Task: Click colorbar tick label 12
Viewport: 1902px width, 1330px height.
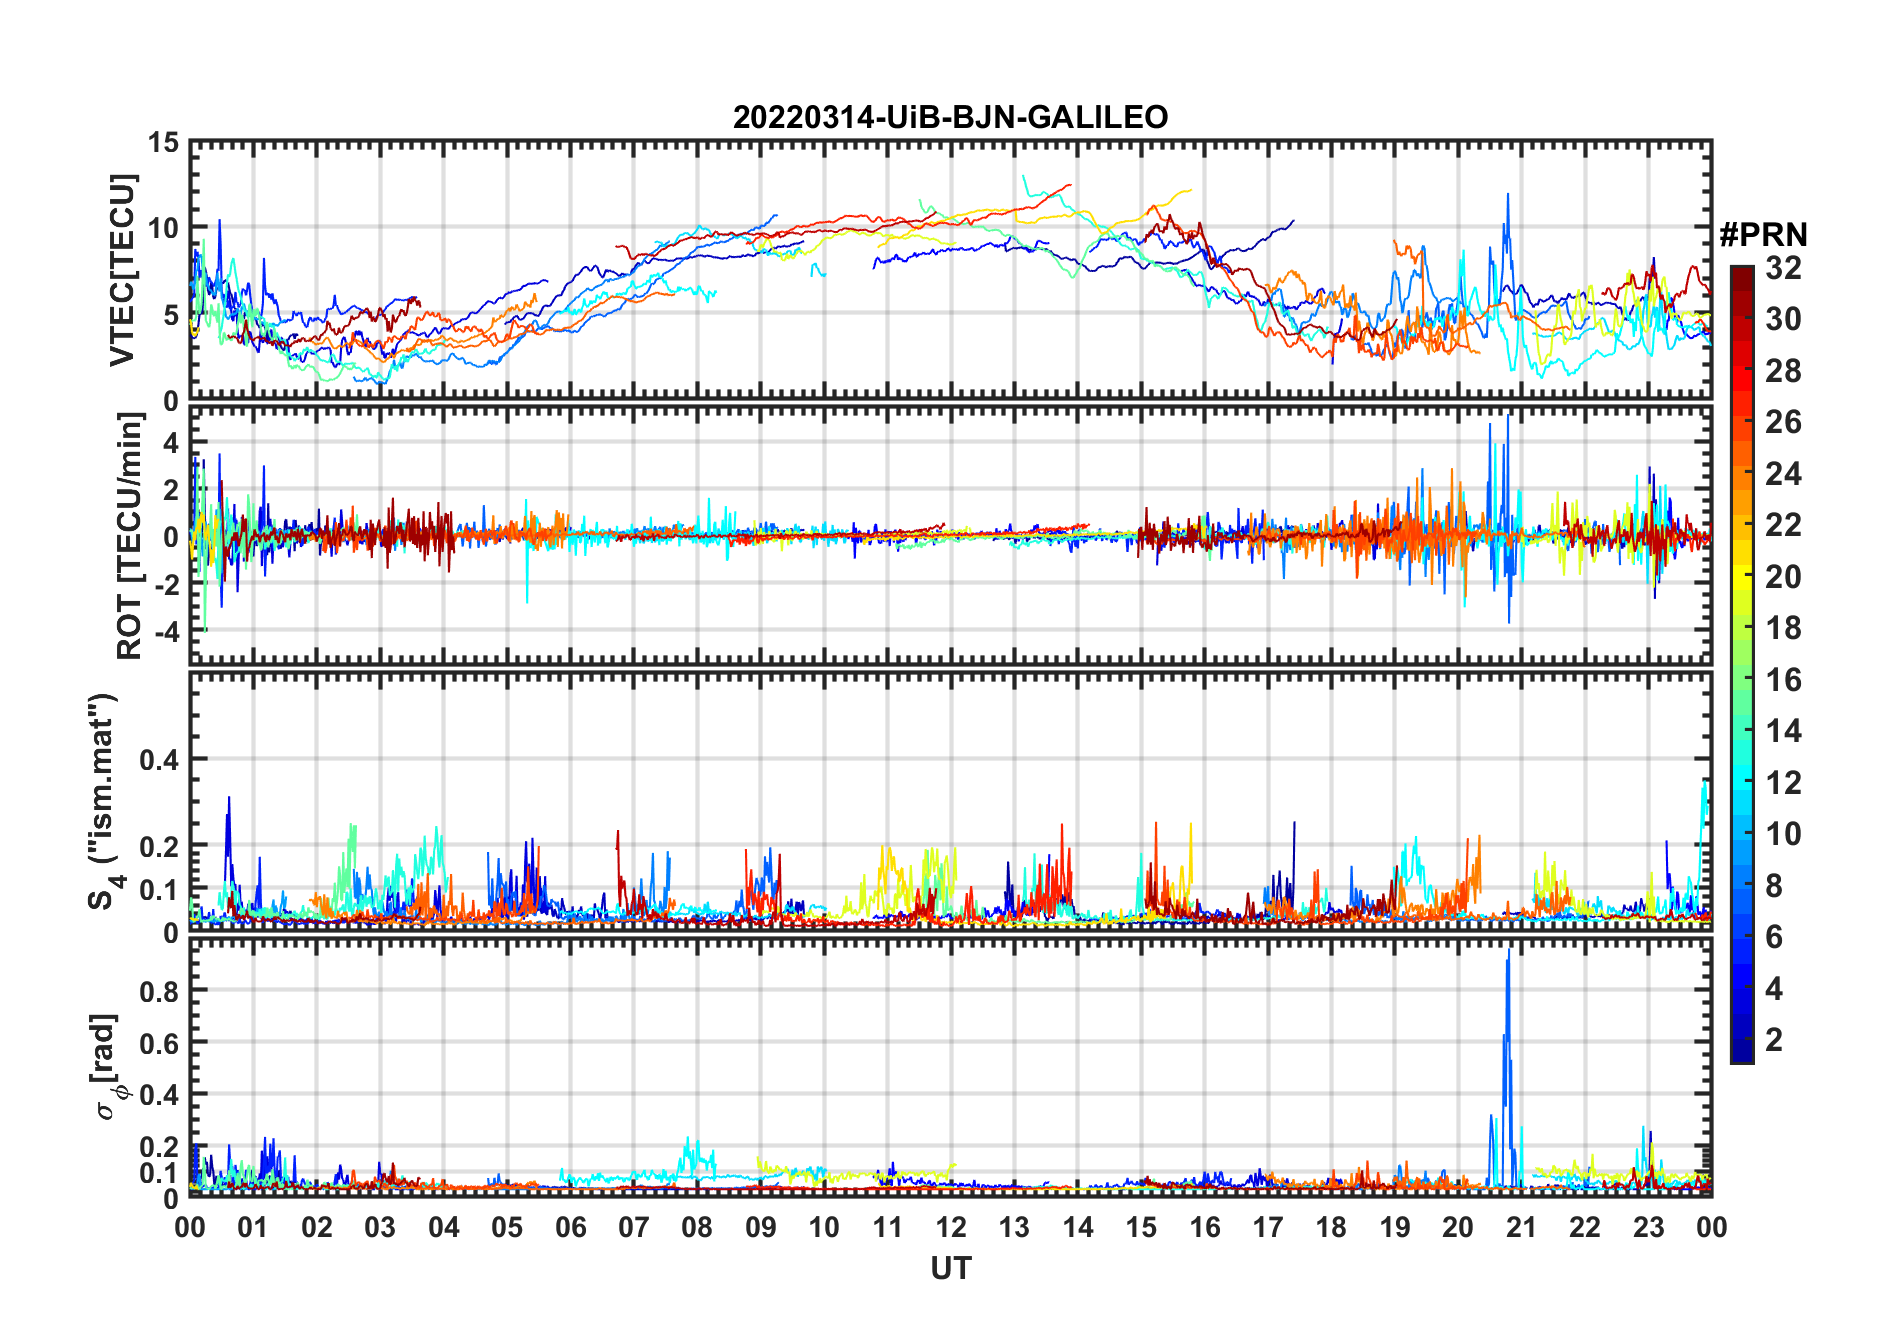Action: 1783,782
